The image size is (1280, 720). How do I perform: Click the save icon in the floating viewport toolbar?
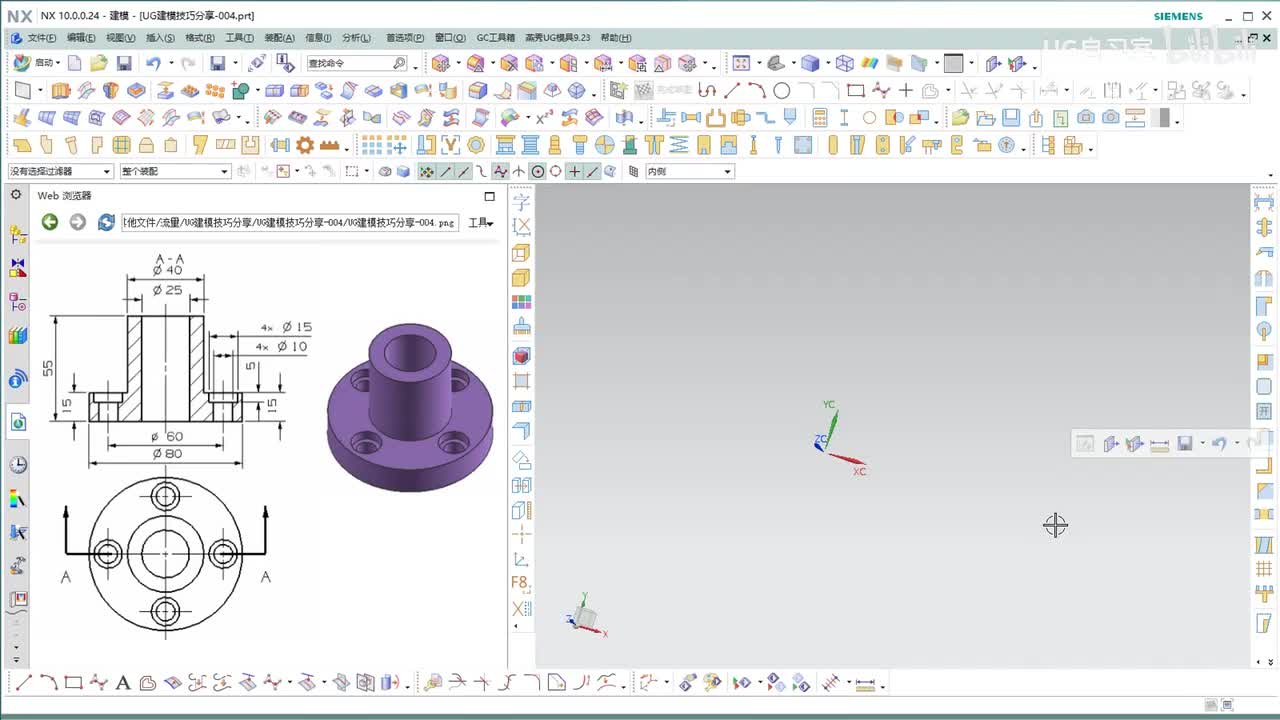tap(1185, 443)
